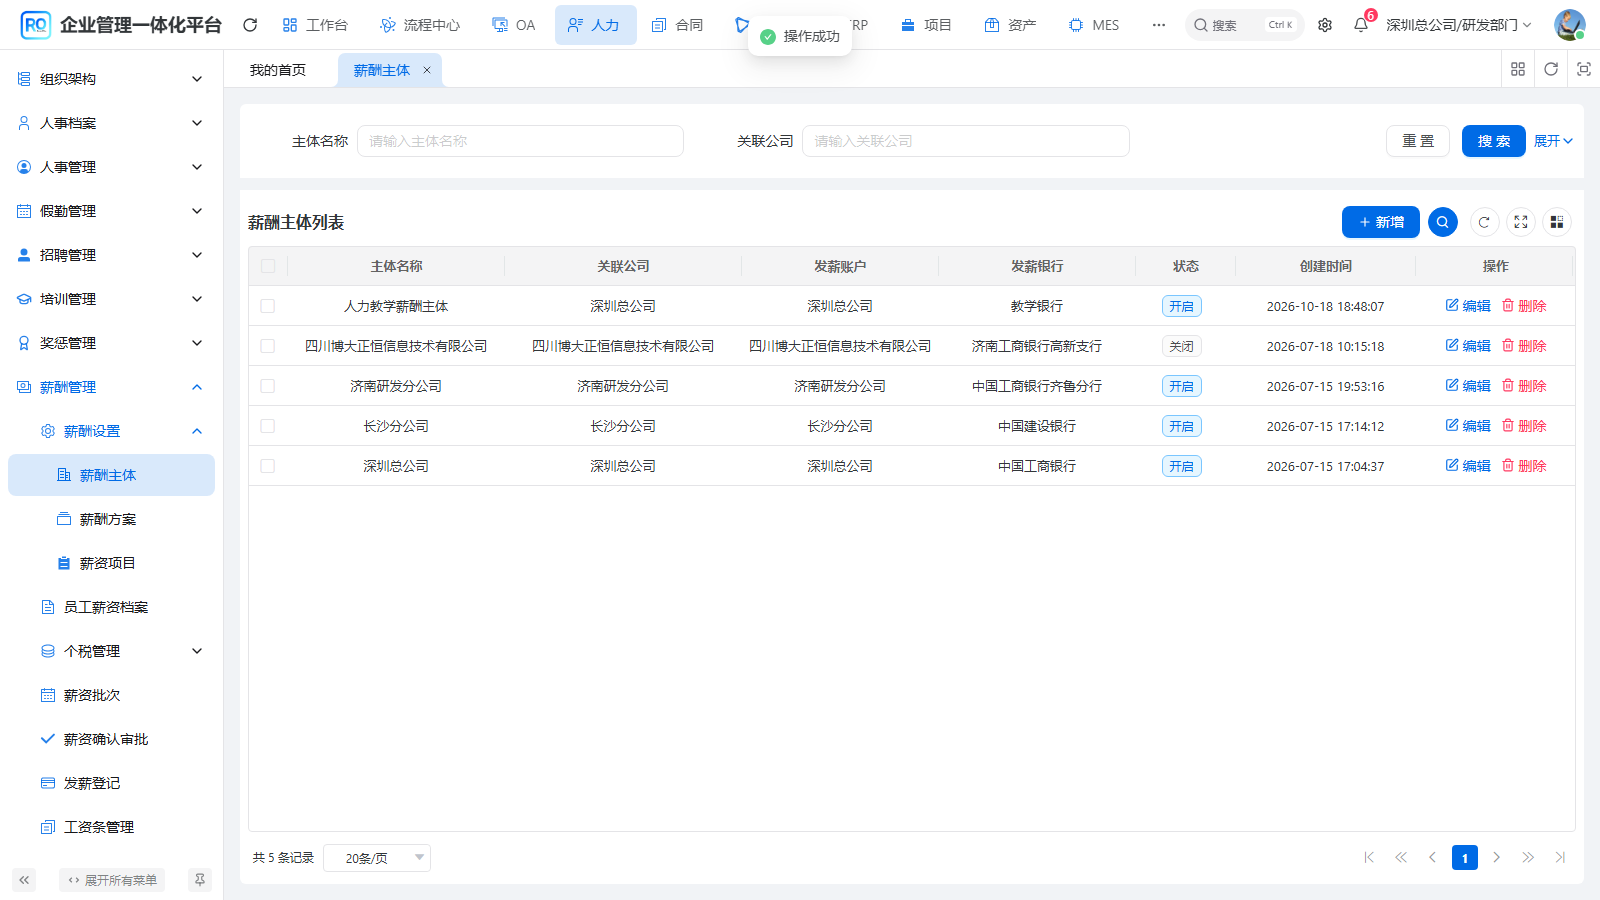The height and width of the screenshot is (900, 1600).
Task: Switch to the 我的首页 tab
Action: (x=278, y=70)
